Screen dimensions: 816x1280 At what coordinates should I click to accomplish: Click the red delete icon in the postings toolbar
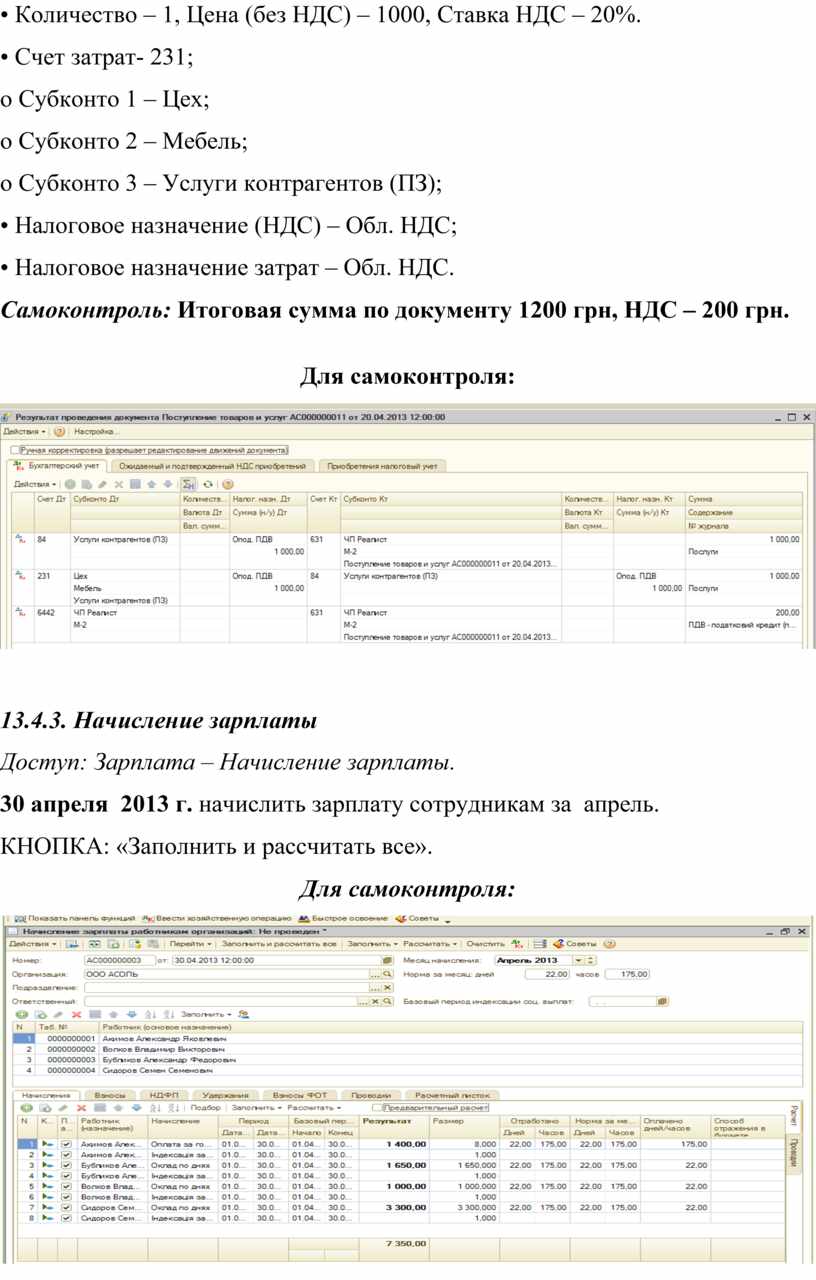tap(119, 484)
